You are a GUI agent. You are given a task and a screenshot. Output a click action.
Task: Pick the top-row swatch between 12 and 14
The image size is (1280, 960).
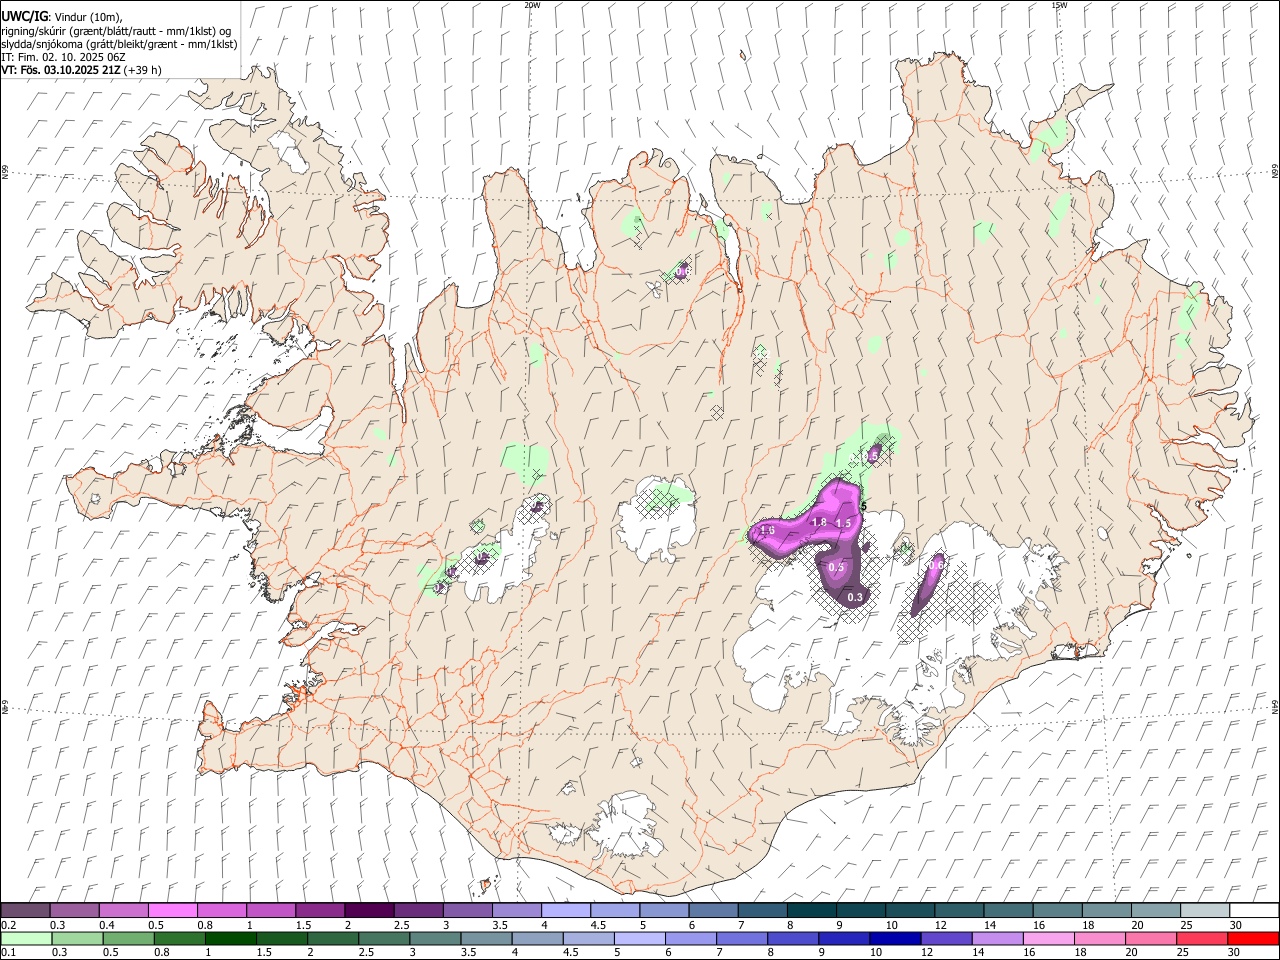[958, 910]
